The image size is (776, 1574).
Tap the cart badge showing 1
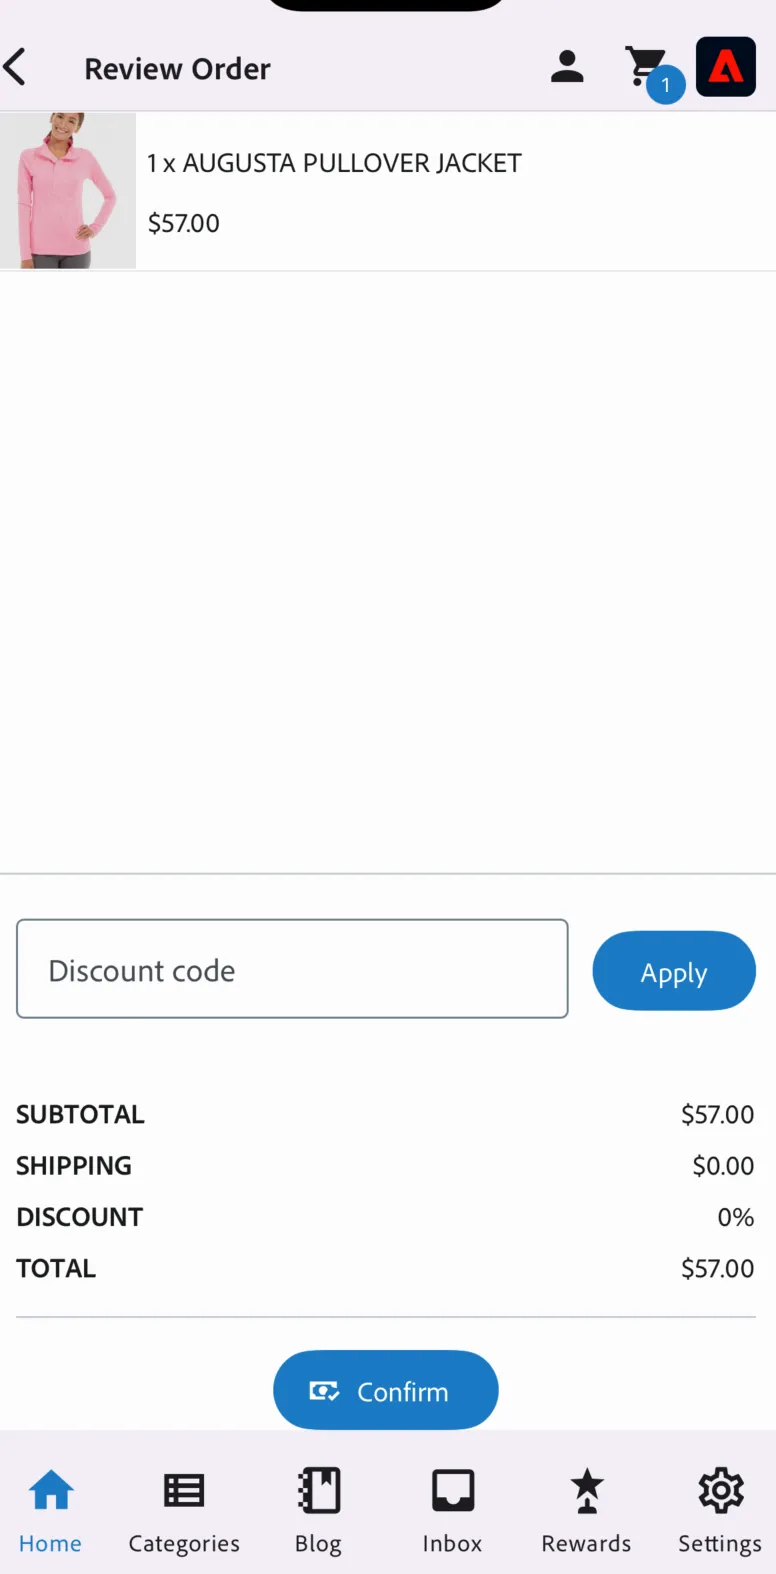(666, 85)
